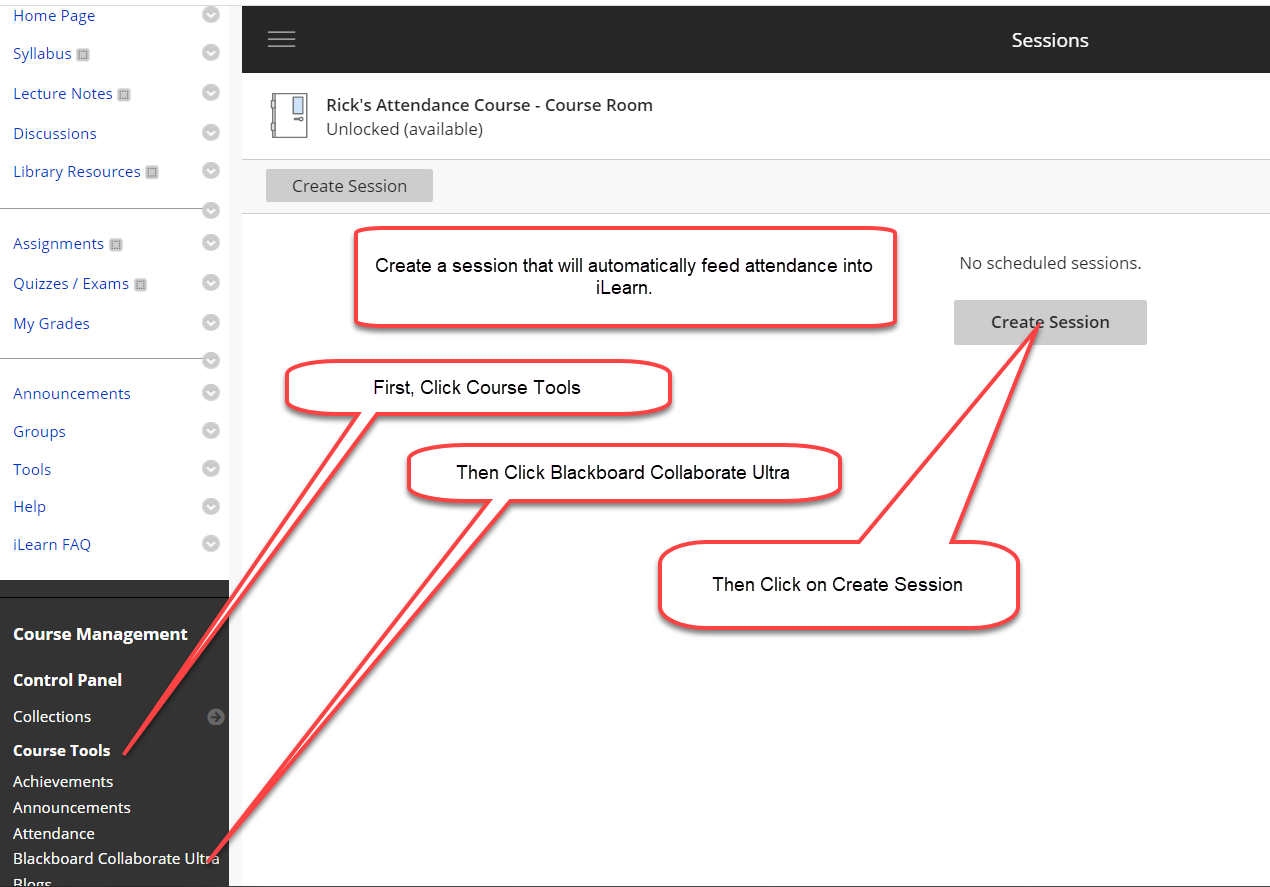This screenshot has width=1270, height=887.
Task: Open Attendance under Course Tools
Action: click(54, 834)
